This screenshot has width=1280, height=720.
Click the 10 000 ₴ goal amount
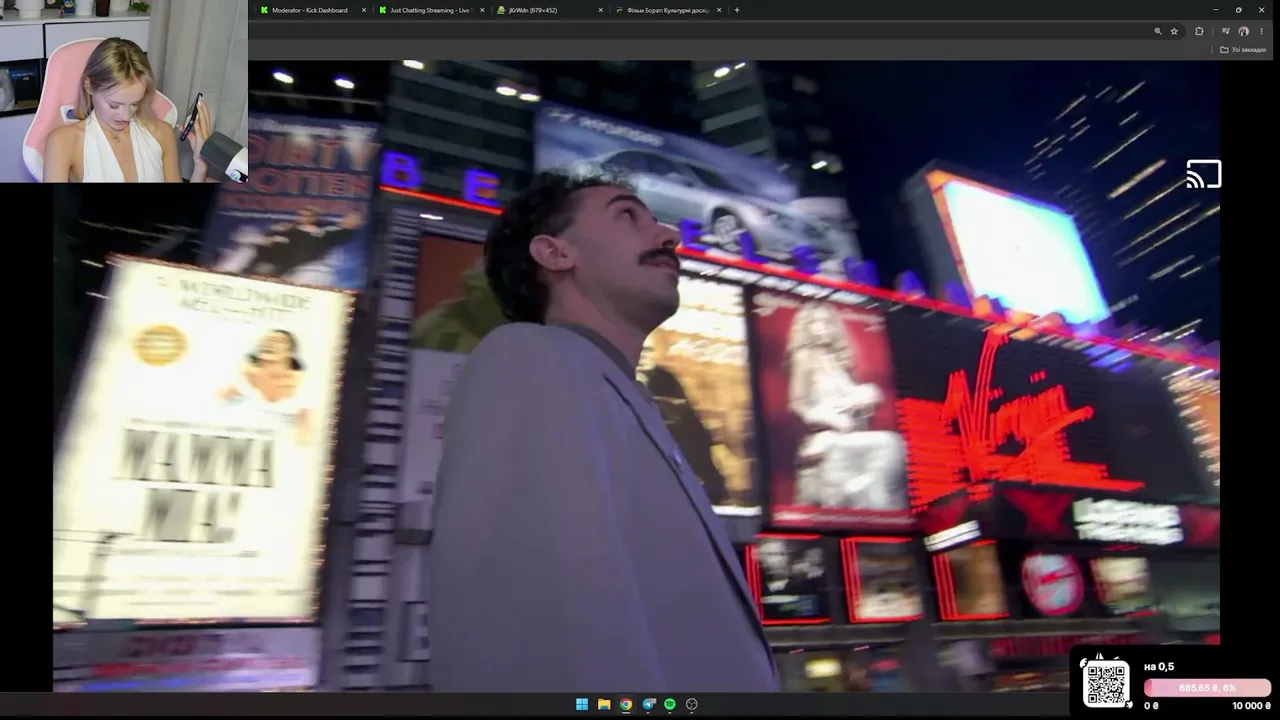[1252, 706]
